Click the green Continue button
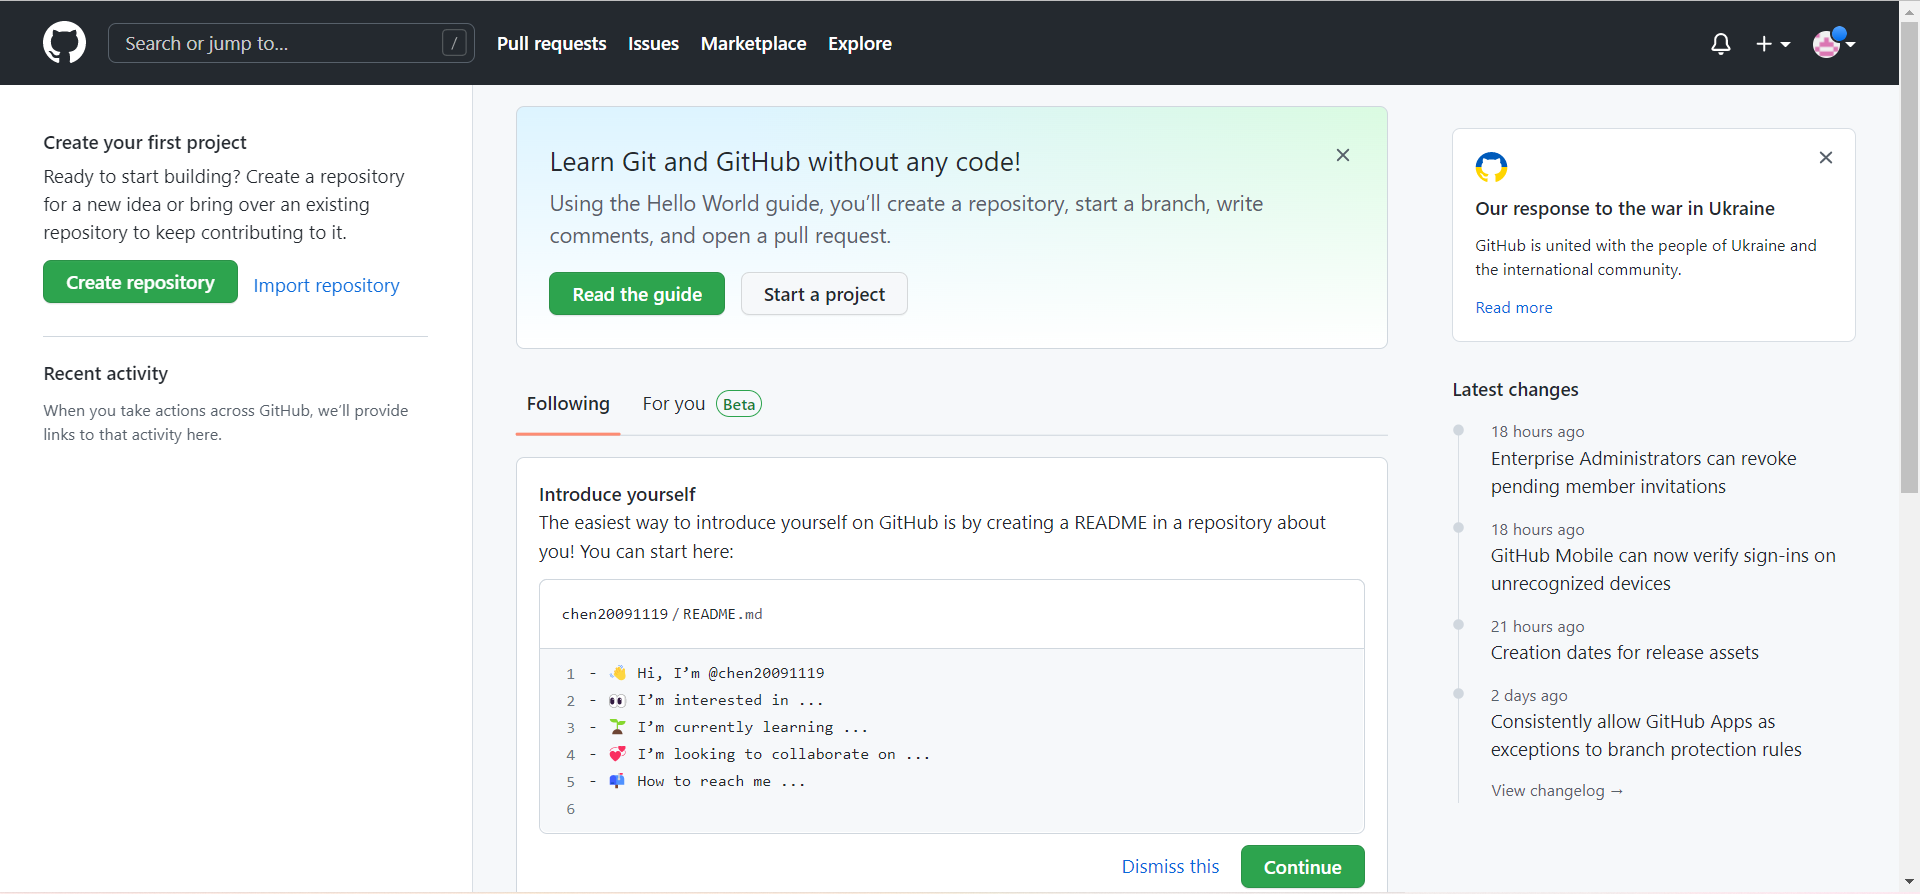The height and width of the screenshot is (894, 1920). [x=1302, y=867]
